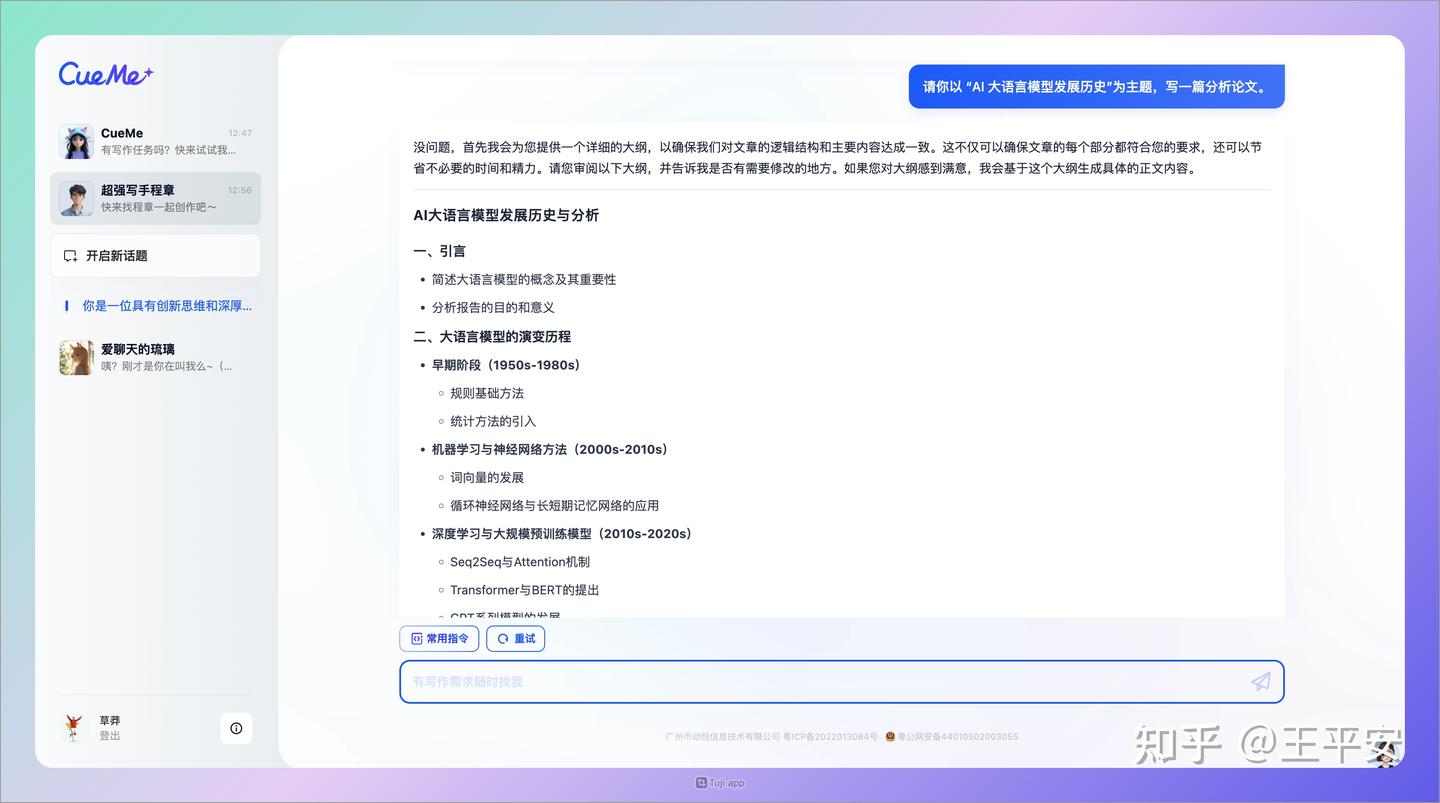Click the new chat icon beside 开启新话题

click(x=69, y=255)
